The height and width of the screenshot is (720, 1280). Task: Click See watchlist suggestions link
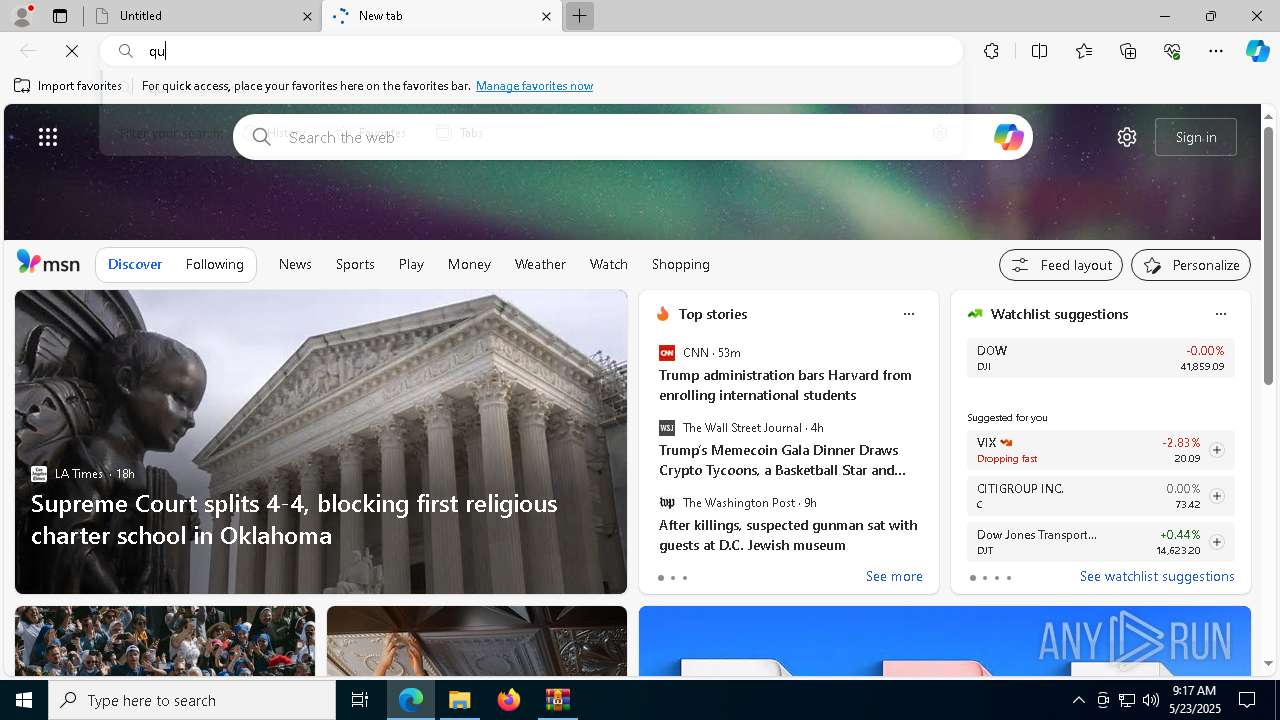click(x=1157, y=576)
